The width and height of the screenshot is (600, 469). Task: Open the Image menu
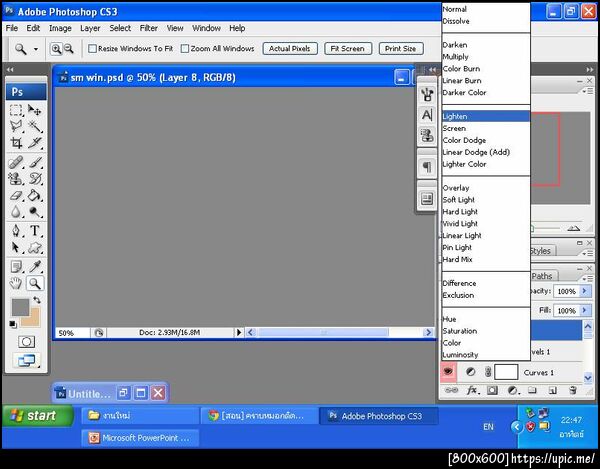(60, 28)
